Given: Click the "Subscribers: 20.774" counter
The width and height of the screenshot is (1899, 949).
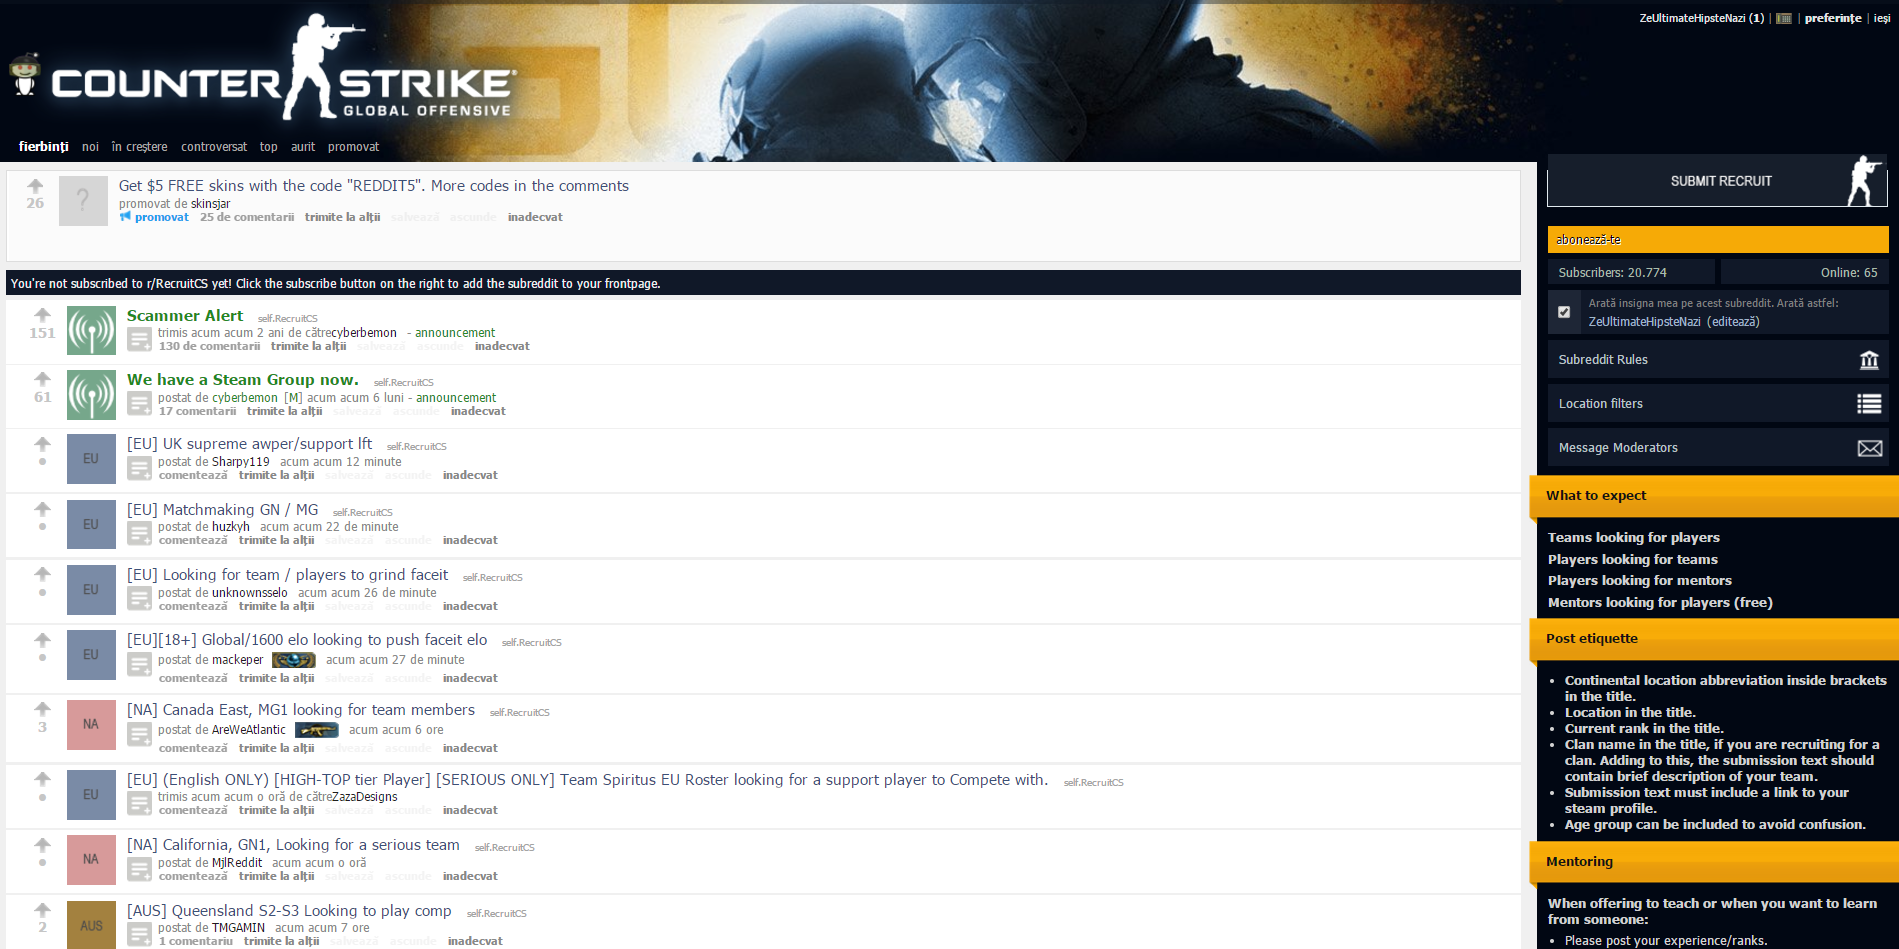Looking at the screenshot, I should (x=1631, y=272).
